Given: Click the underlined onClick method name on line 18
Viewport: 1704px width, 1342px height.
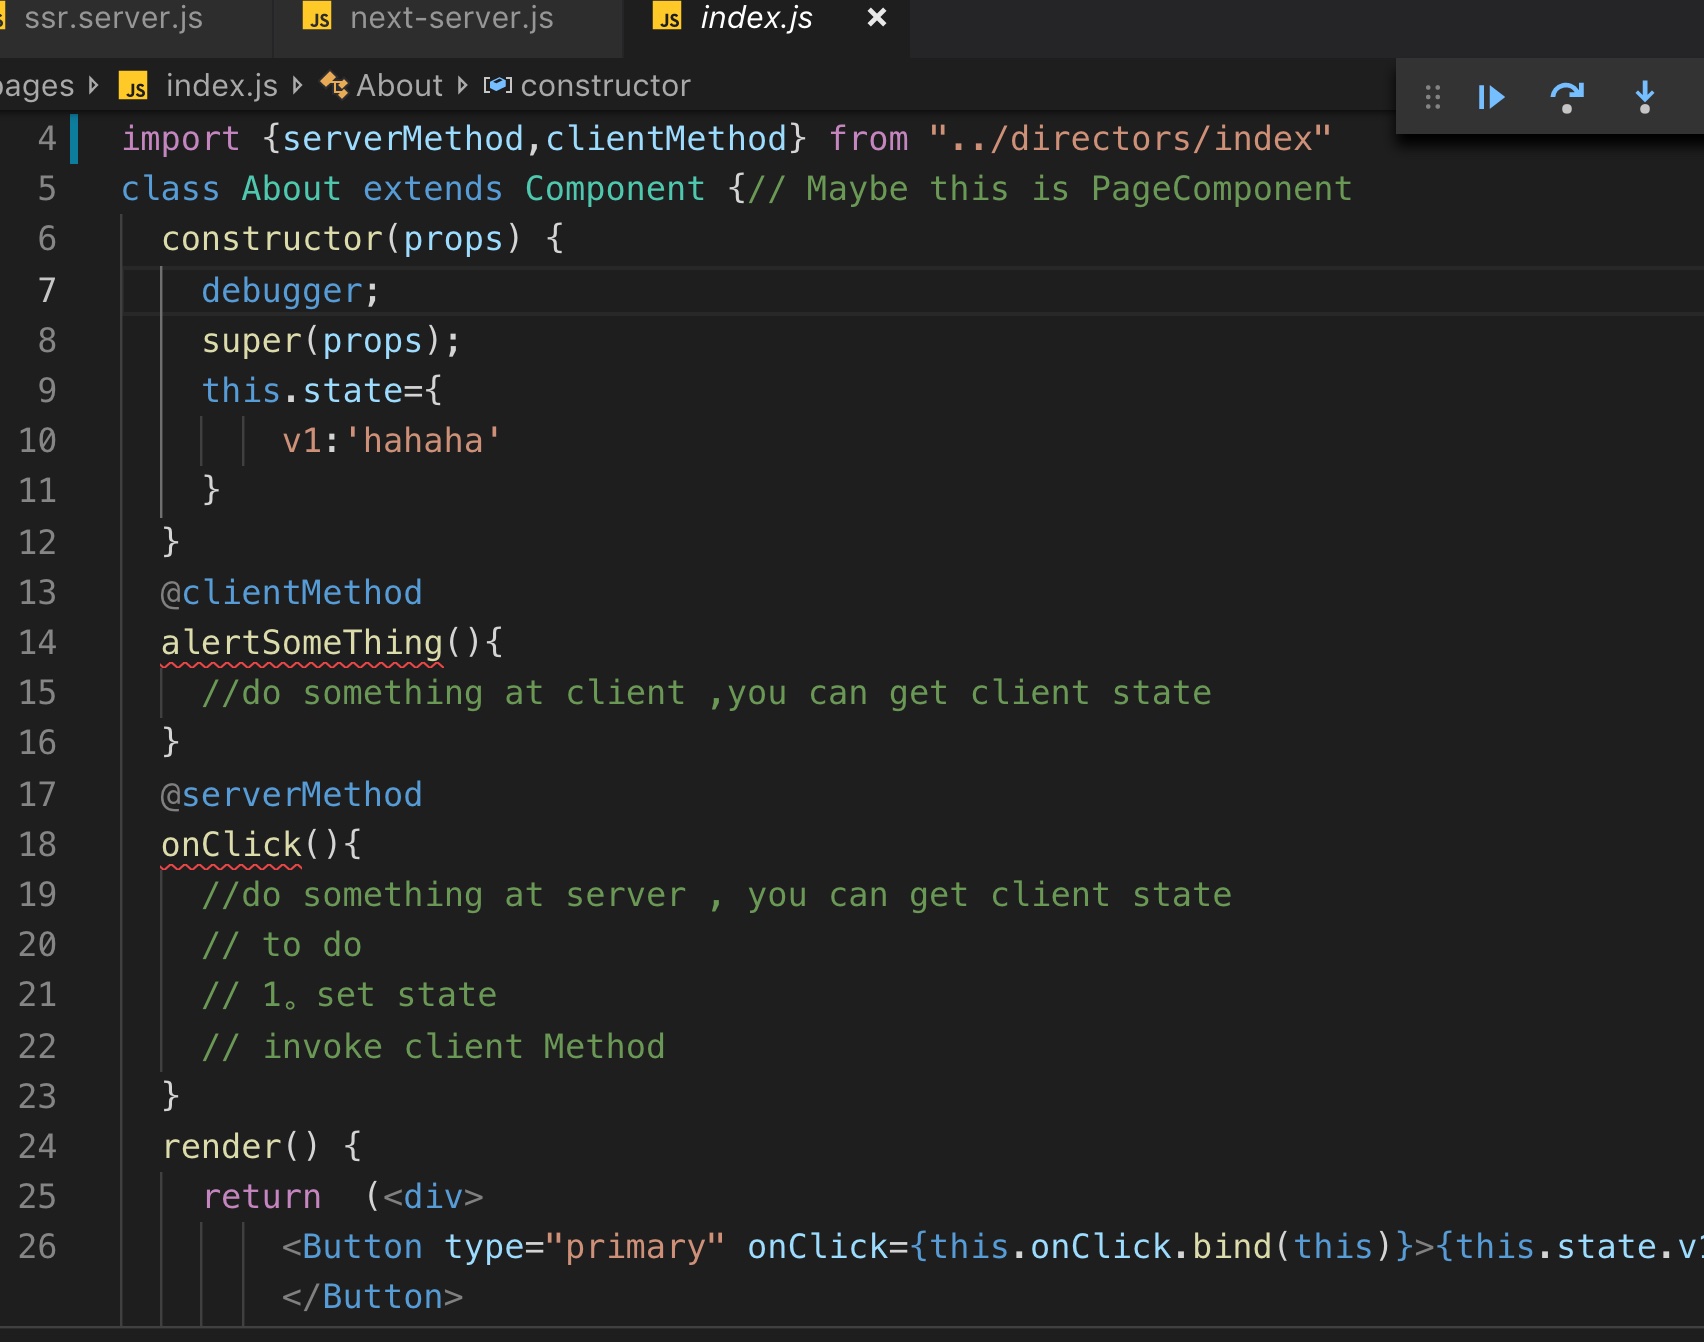Looking at the screenshot, I should point(231,845).
